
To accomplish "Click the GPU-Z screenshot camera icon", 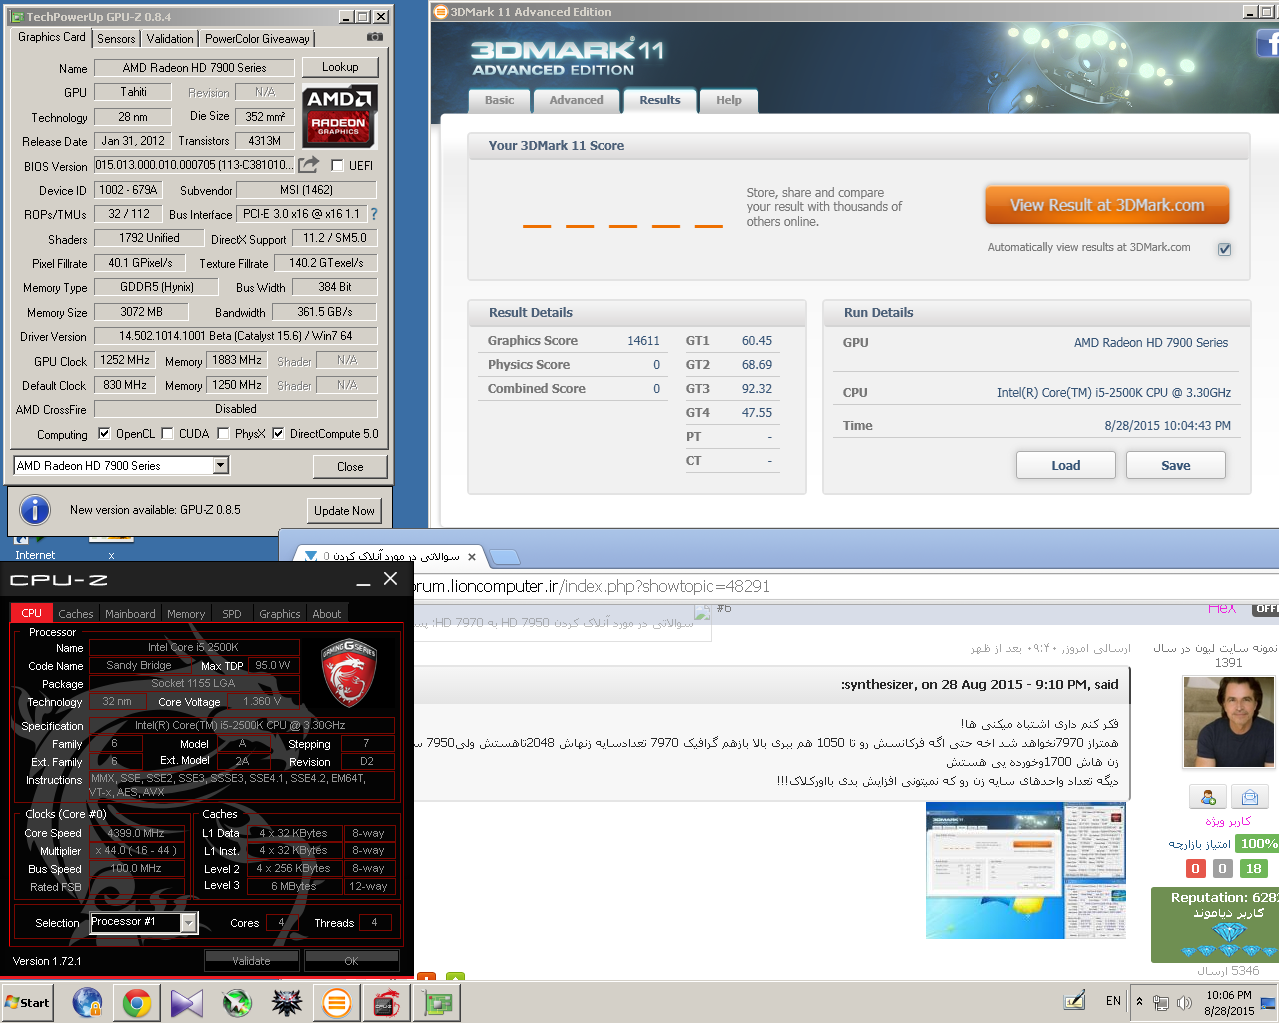I will pyautogui.click(x=375, y=37).
